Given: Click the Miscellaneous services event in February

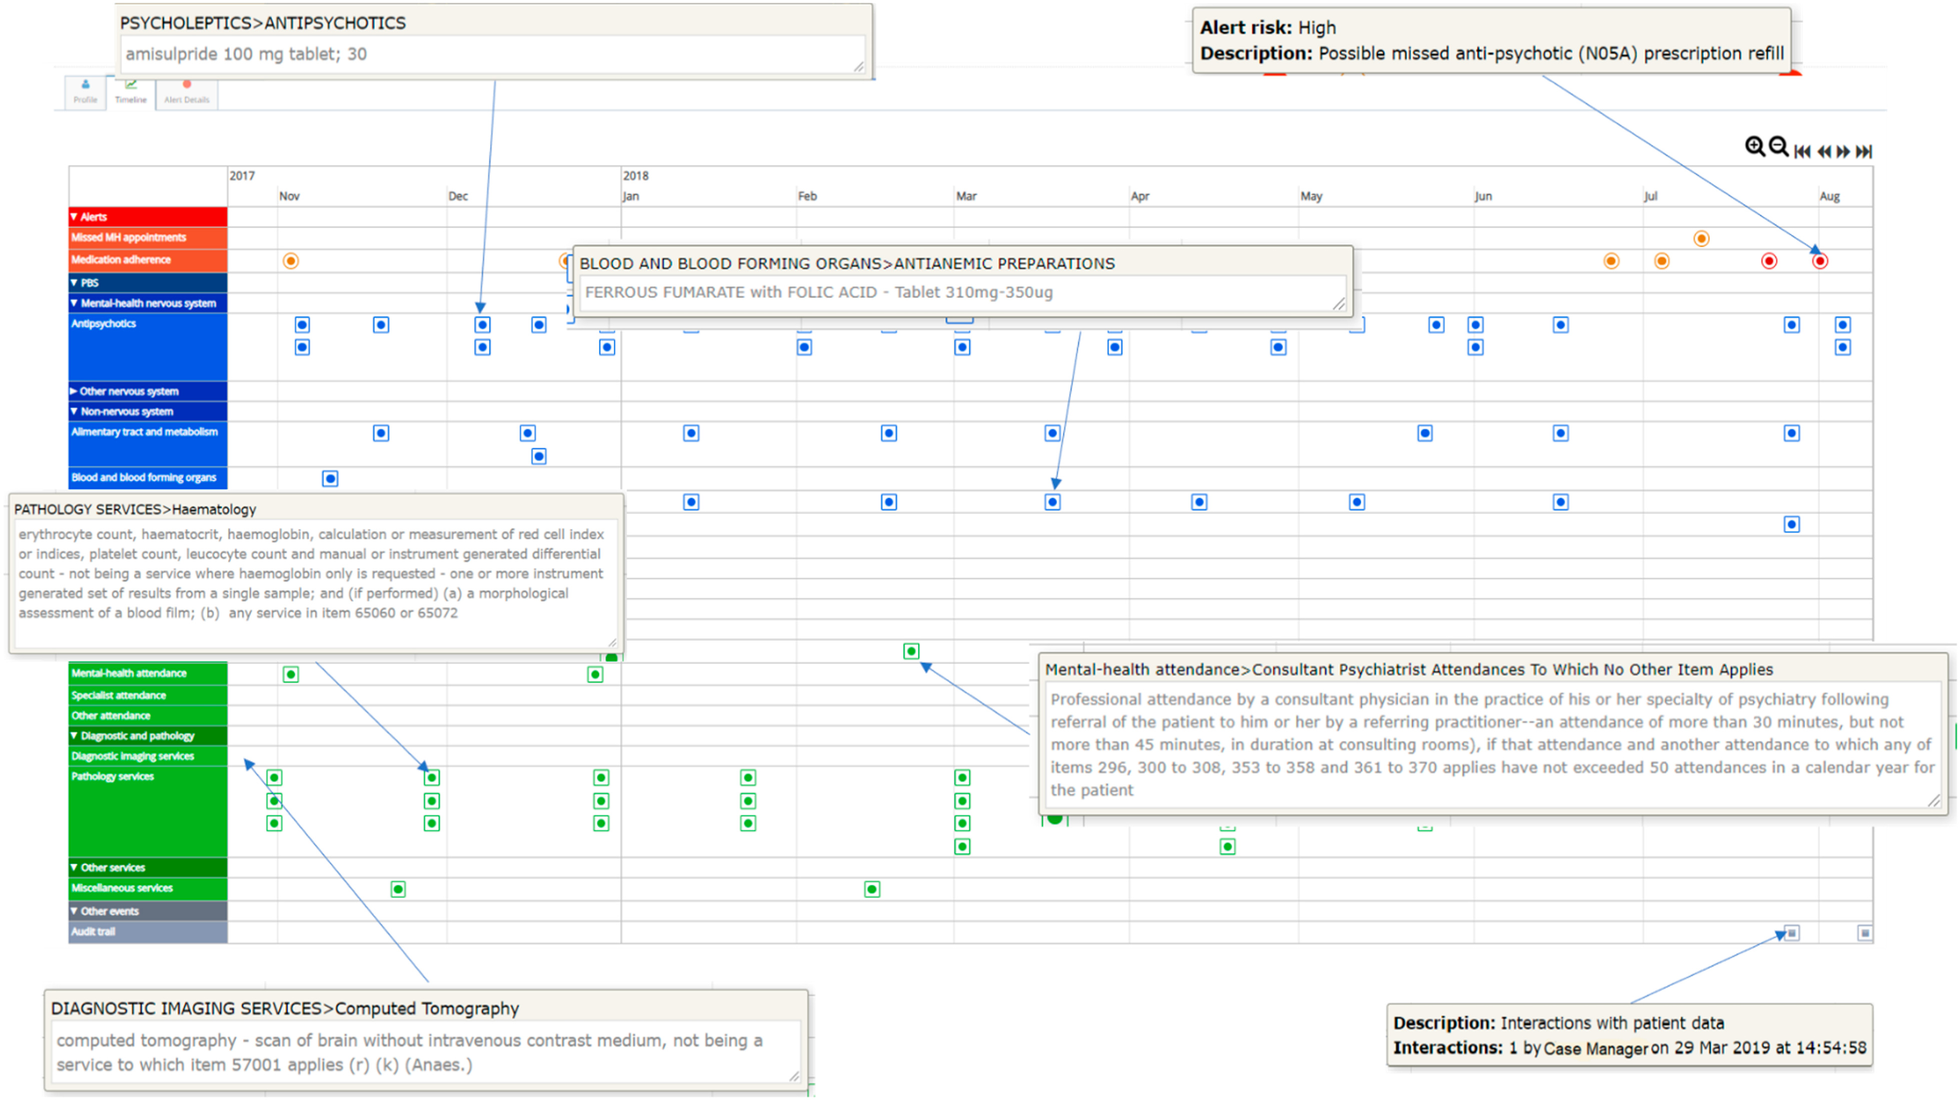Looking at the screenshot, I should (872, 890).
